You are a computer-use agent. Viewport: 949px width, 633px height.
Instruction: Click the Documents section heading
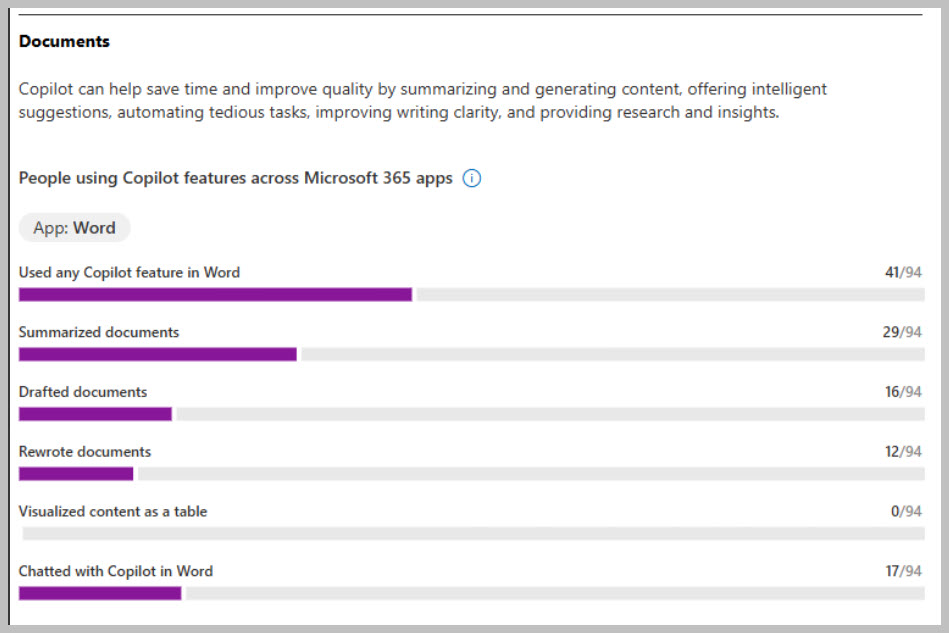tap(64, 42)
